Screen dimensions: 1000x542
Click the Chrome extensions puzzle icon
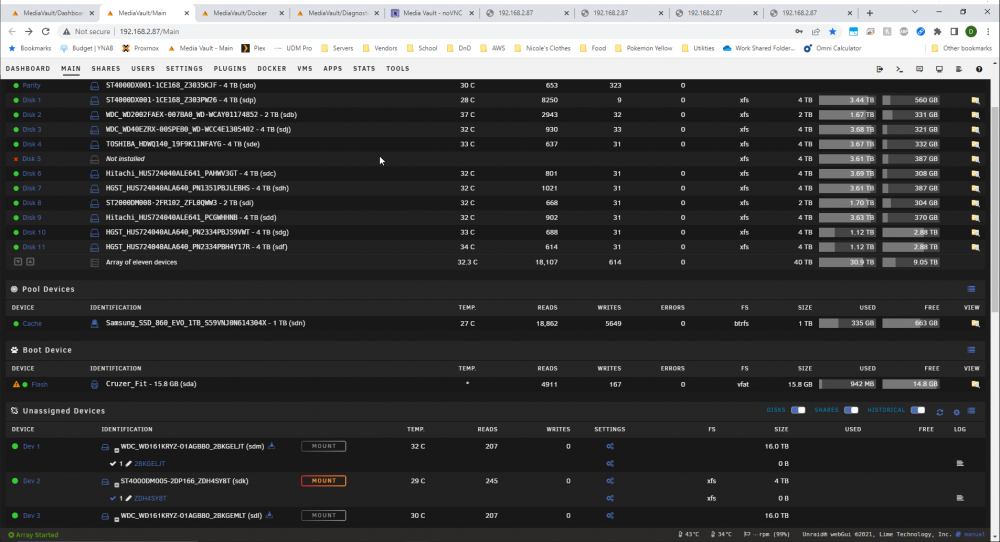(x=937, y=31)
